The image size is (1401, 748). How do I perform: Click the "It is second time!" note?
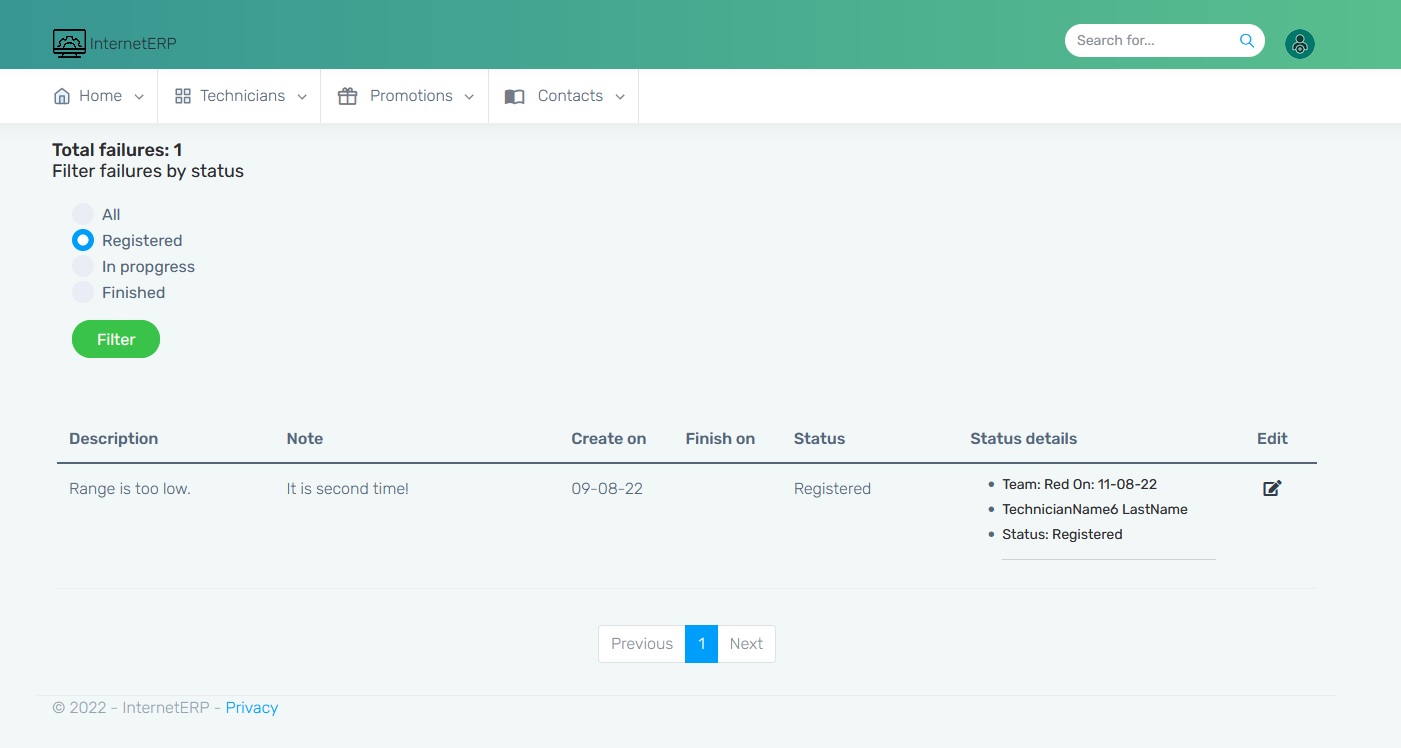347,489
